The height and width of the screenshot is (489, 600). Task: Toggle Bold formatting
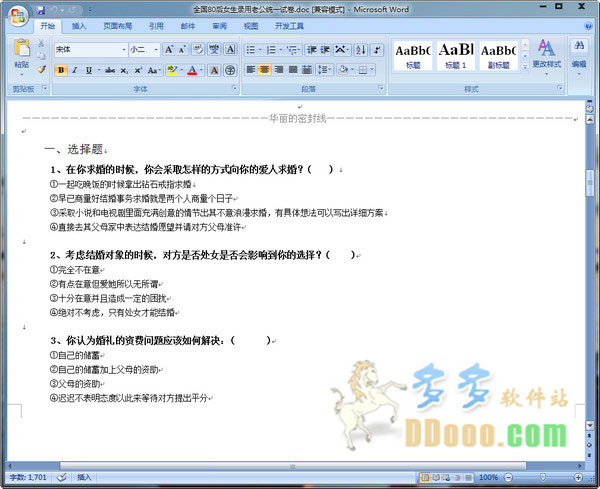point(60,70)
